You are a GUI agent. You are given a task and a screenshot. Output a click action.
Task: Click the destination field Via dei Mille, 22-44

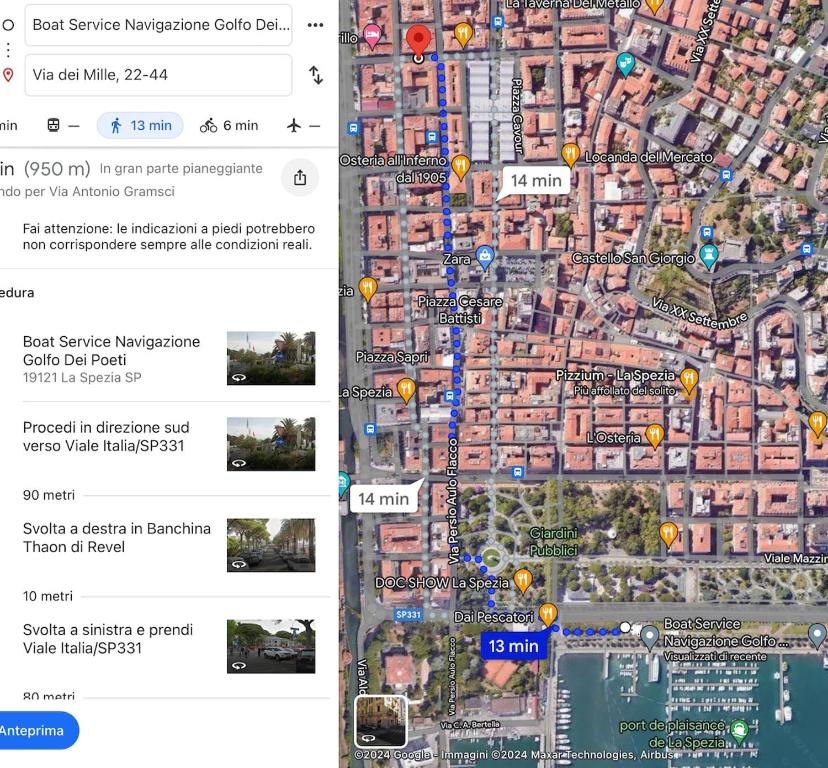tap(158, 75)
